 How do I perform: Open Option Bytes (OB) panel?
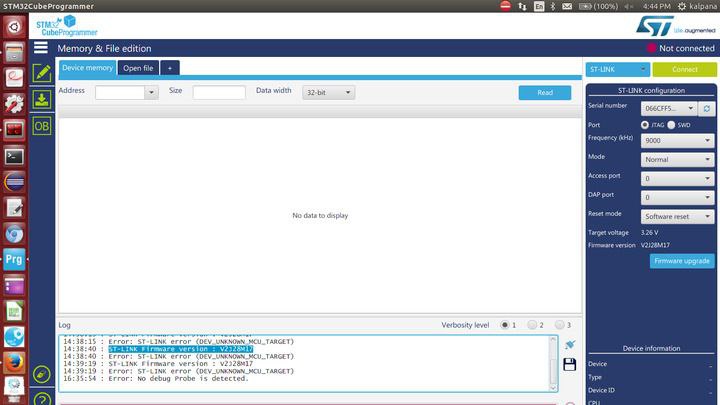pos(42,126)
